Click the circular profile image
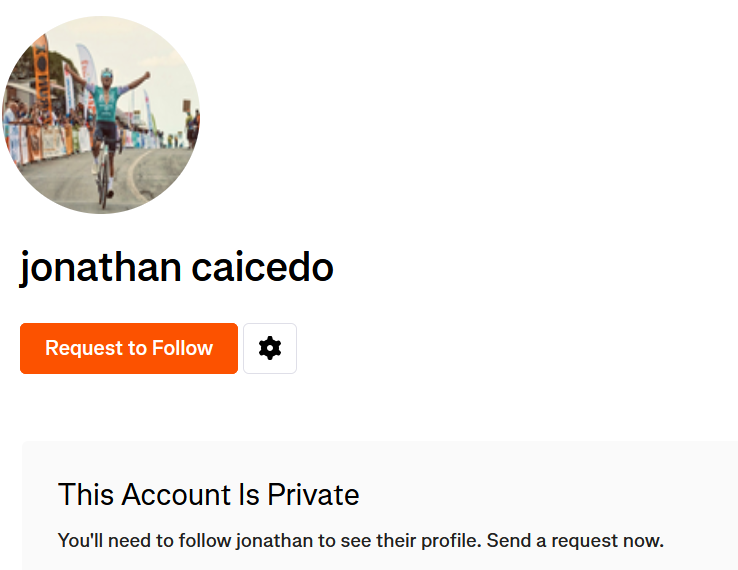This screenshot has width=738, height=570. [x=100, y=114]
